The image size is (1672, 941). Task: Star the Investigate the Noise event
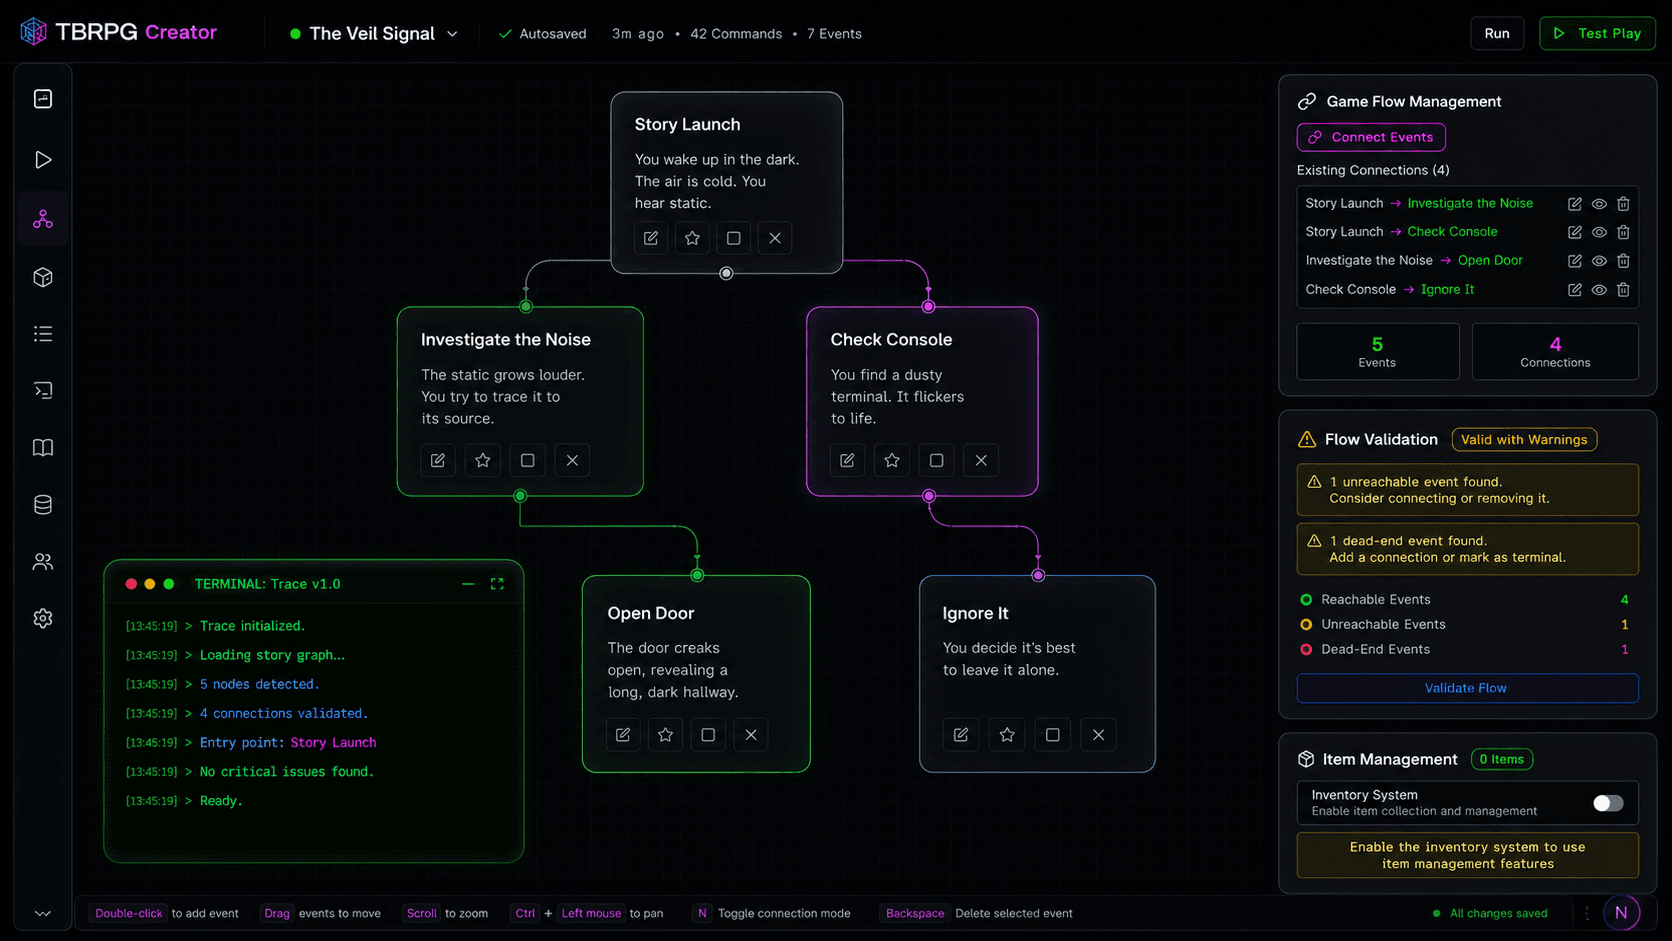483,460
